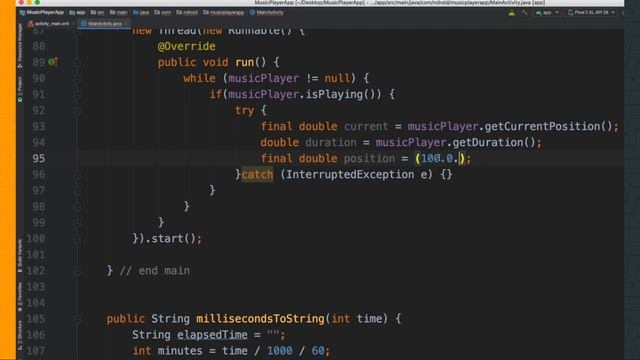The image size is (640, 360).
Task: Open the app run configuration dropdown
Action: click(547, 13)
